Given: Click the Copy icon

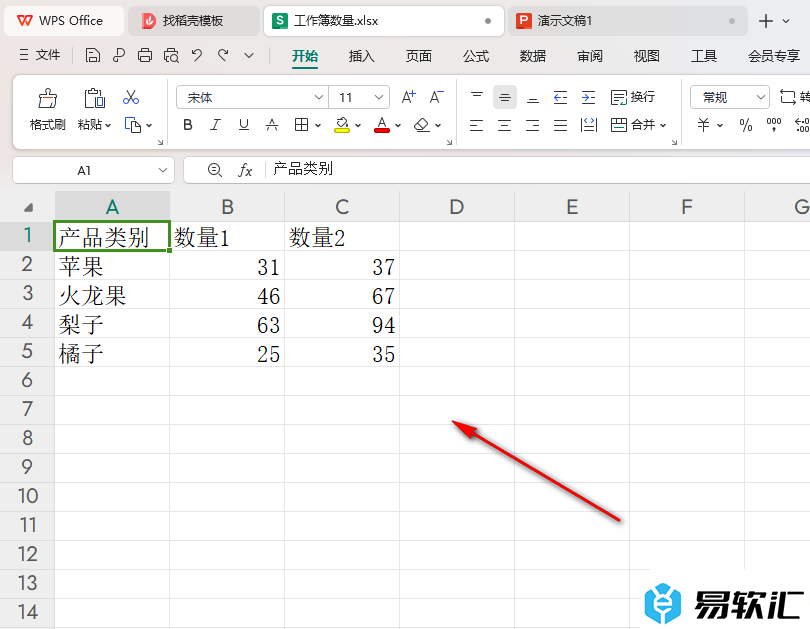Looking at the screenshot, I should [133, 125].
